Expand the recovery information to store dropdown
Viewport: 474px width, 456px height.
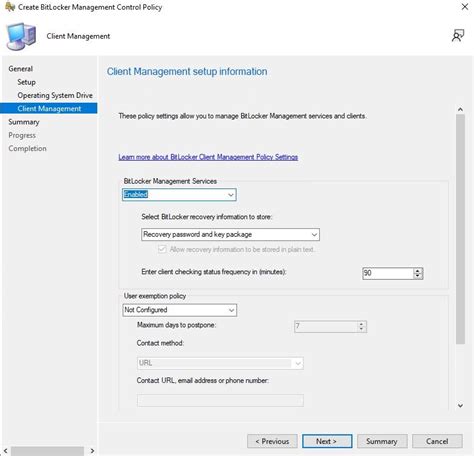coord(230,234)
